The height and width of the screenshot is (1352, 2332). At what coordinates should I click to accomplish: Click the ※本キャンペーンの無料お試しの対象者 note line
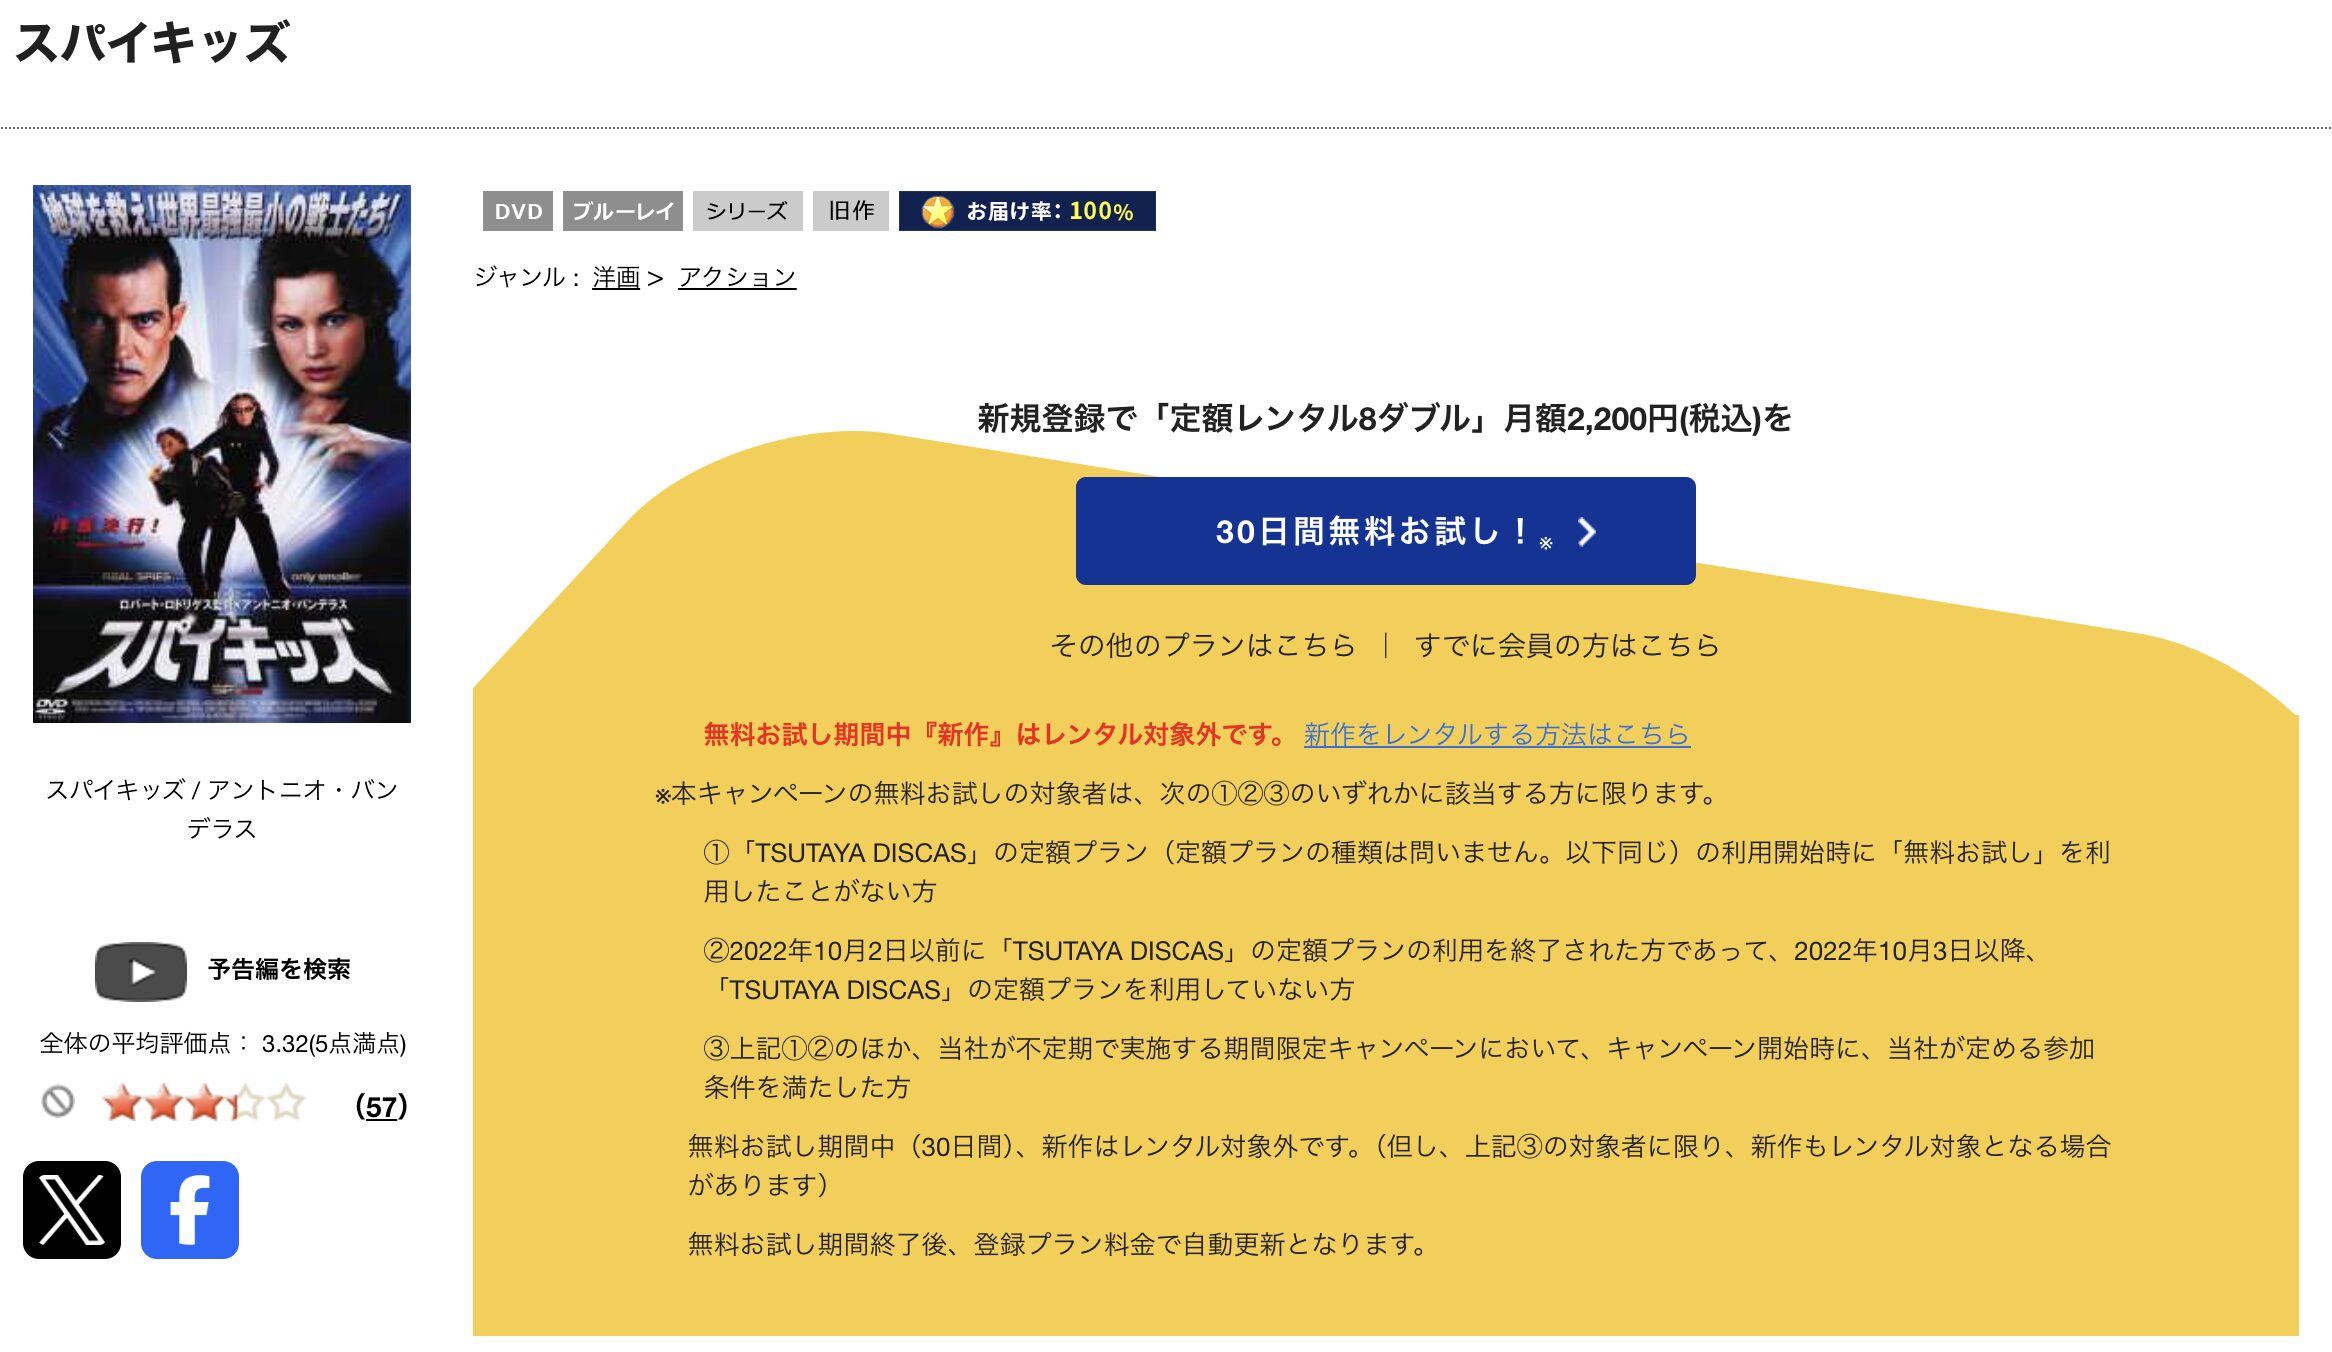(x=1187, y=793)
